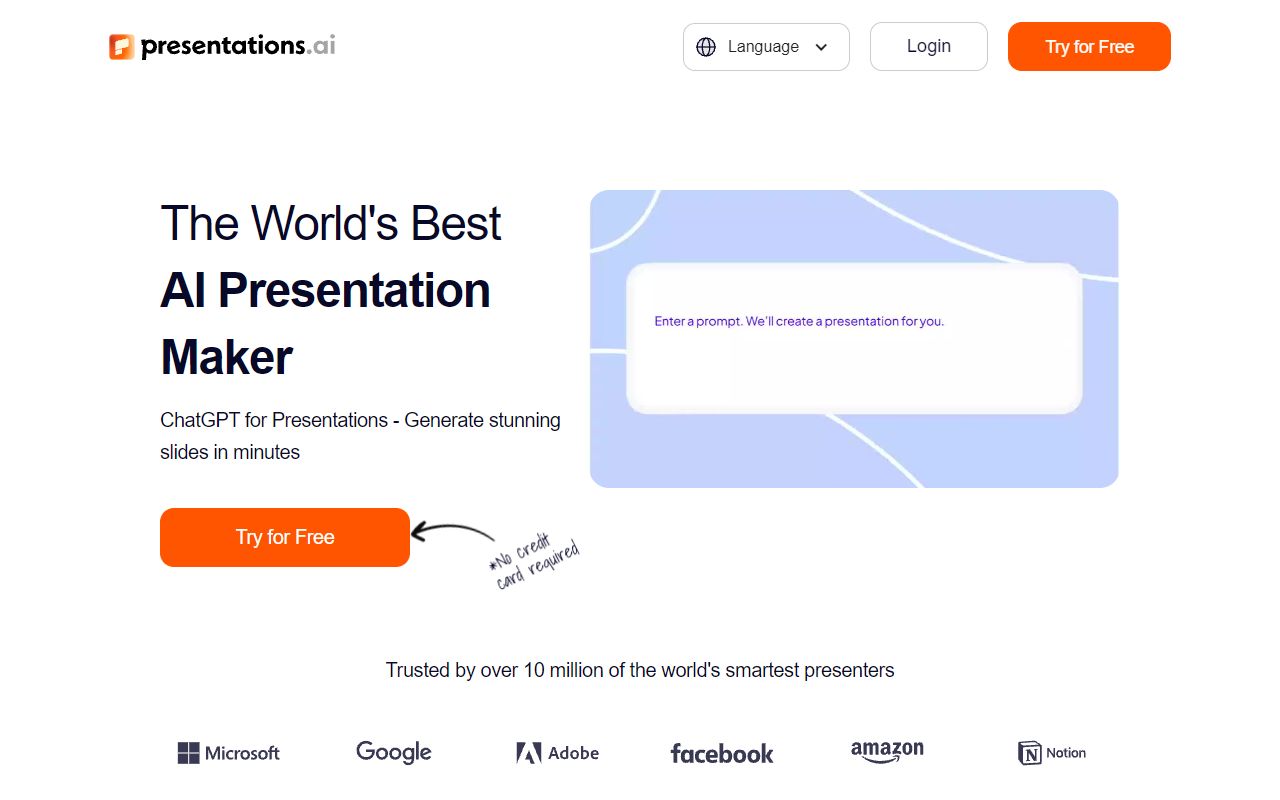Viewport: 1280px width, 800px height.
Task: Click the Adobe logo
Action: pyautogui.click(x=557, y=752)
